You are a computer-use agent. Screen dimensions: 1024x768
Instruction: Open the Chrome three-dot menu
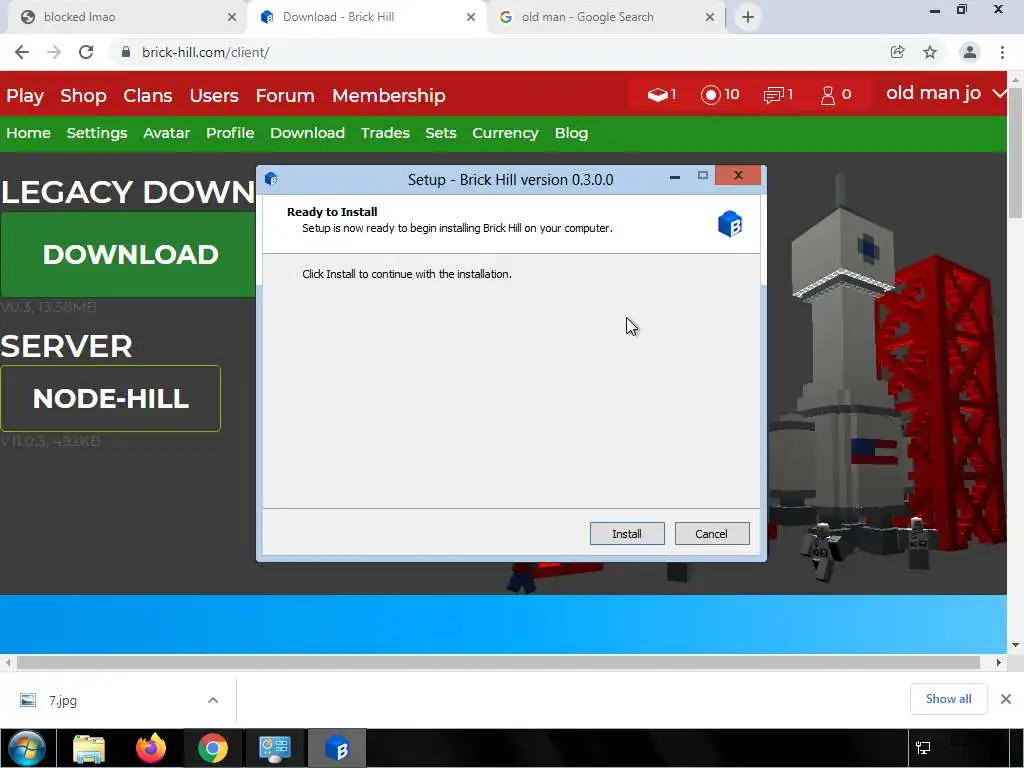1002,52
